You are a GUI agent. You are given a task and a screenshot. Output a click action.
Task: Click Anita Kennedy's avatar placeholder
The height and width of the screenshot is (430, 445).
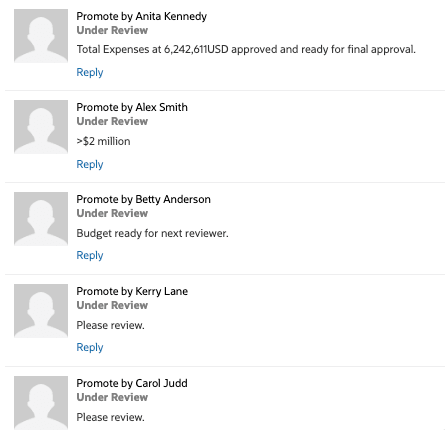(x=41, y=36)
